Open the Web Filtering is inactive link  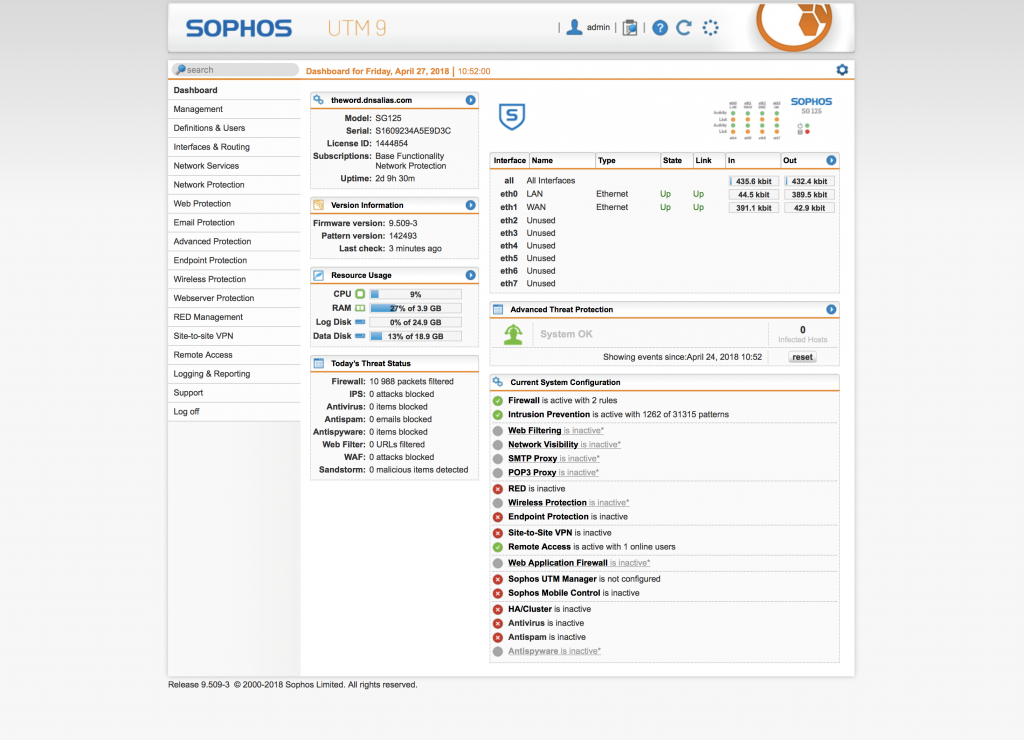pyautogui.click(x=556, y=431)
